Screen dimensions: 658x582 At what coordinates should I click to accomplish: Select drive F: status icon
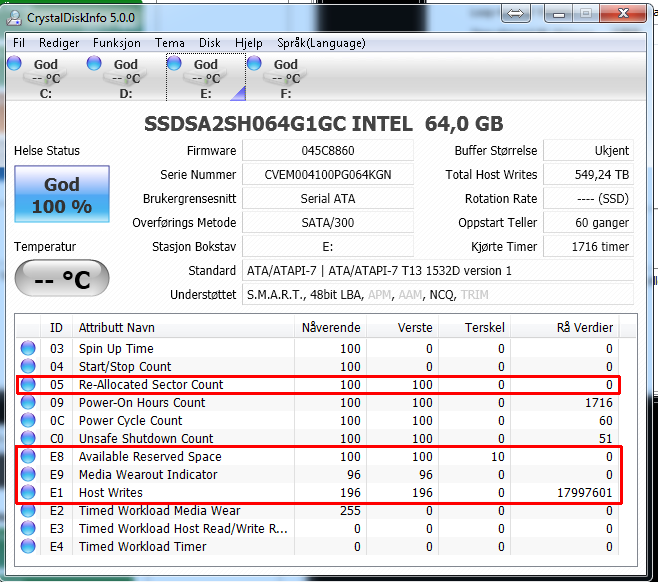254,63
